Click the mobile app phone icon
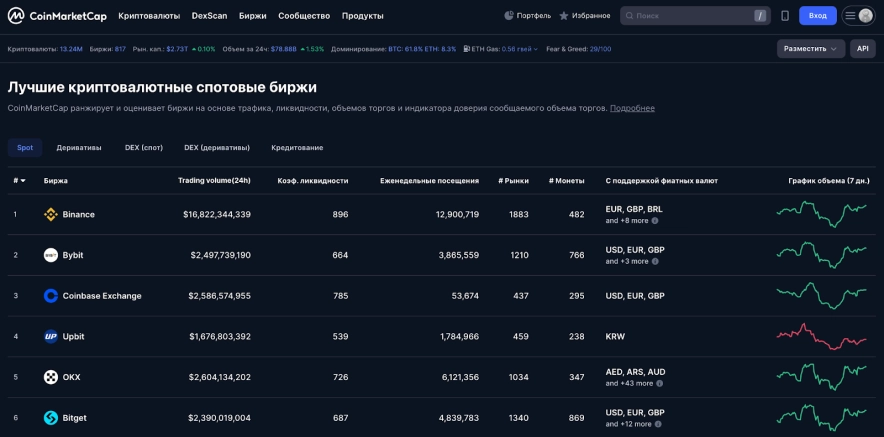Viewport: 884px width, 437px height. [x=785, y=16]
